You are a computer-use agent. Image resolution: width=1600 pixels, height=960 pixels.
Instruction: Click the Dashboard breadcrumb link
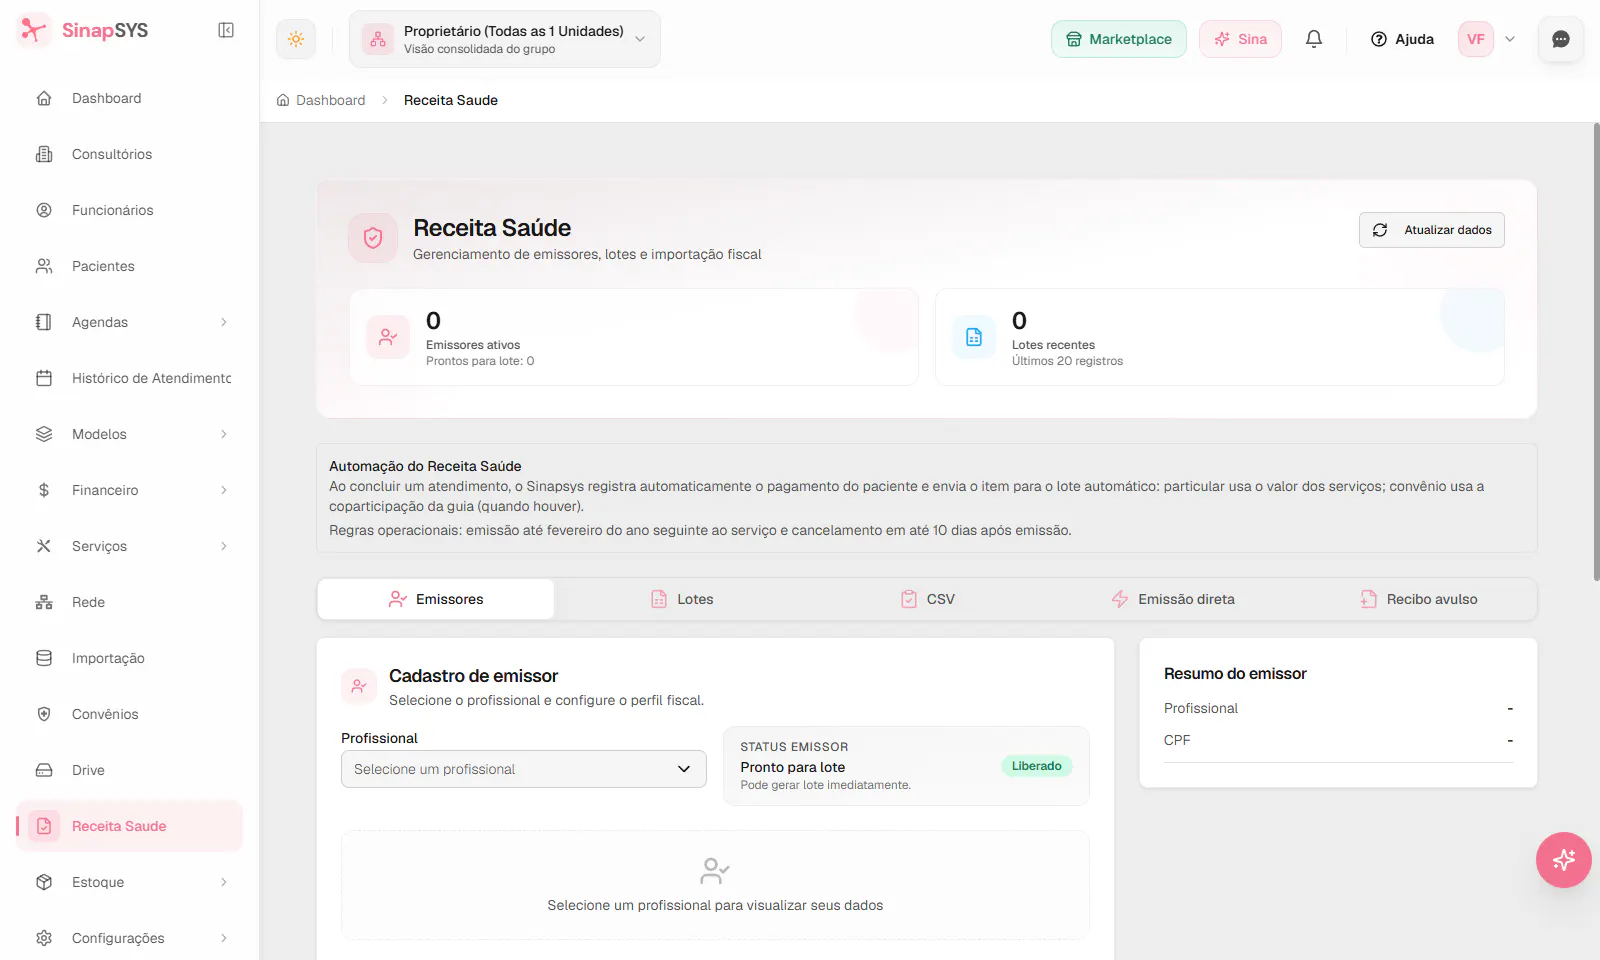(321, 100)
